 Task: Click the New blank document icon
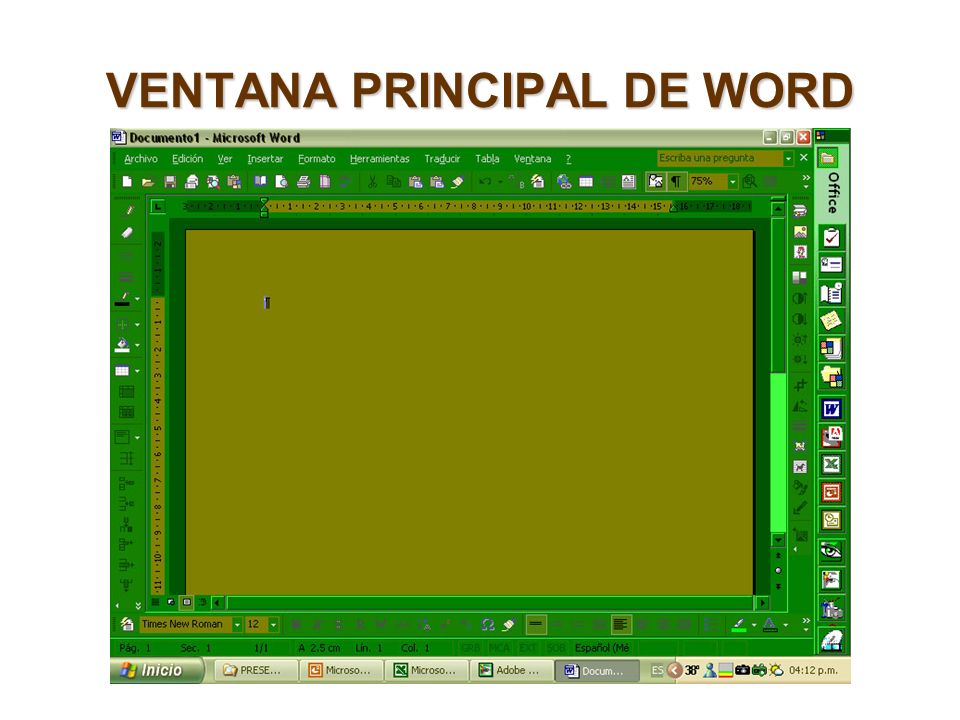pos(127,181)
